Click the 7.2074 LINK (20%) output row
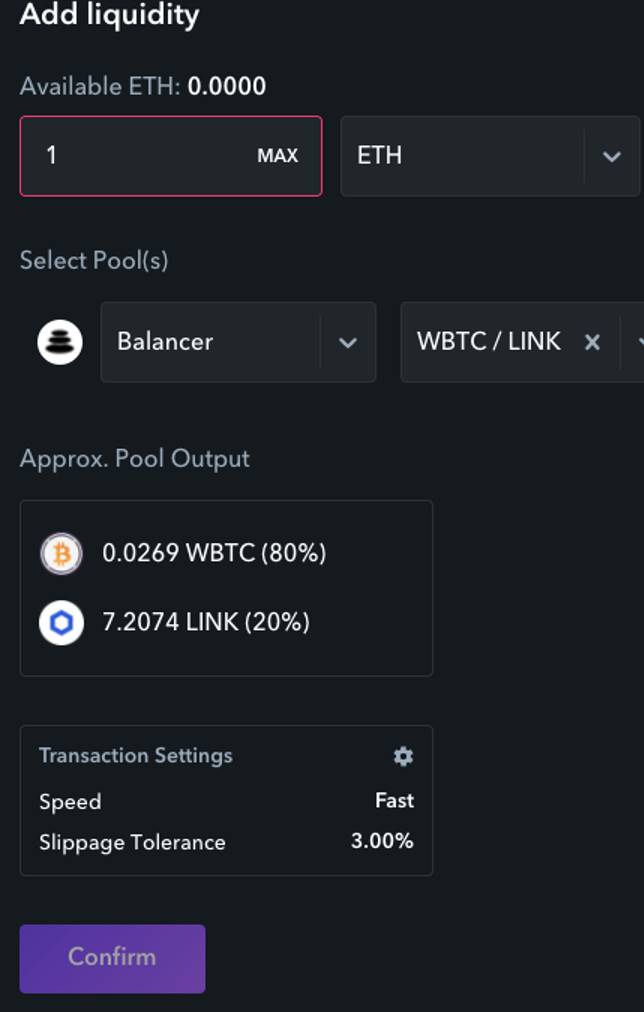The width and height of the screenshot is (644, 1012). point(206,622)
